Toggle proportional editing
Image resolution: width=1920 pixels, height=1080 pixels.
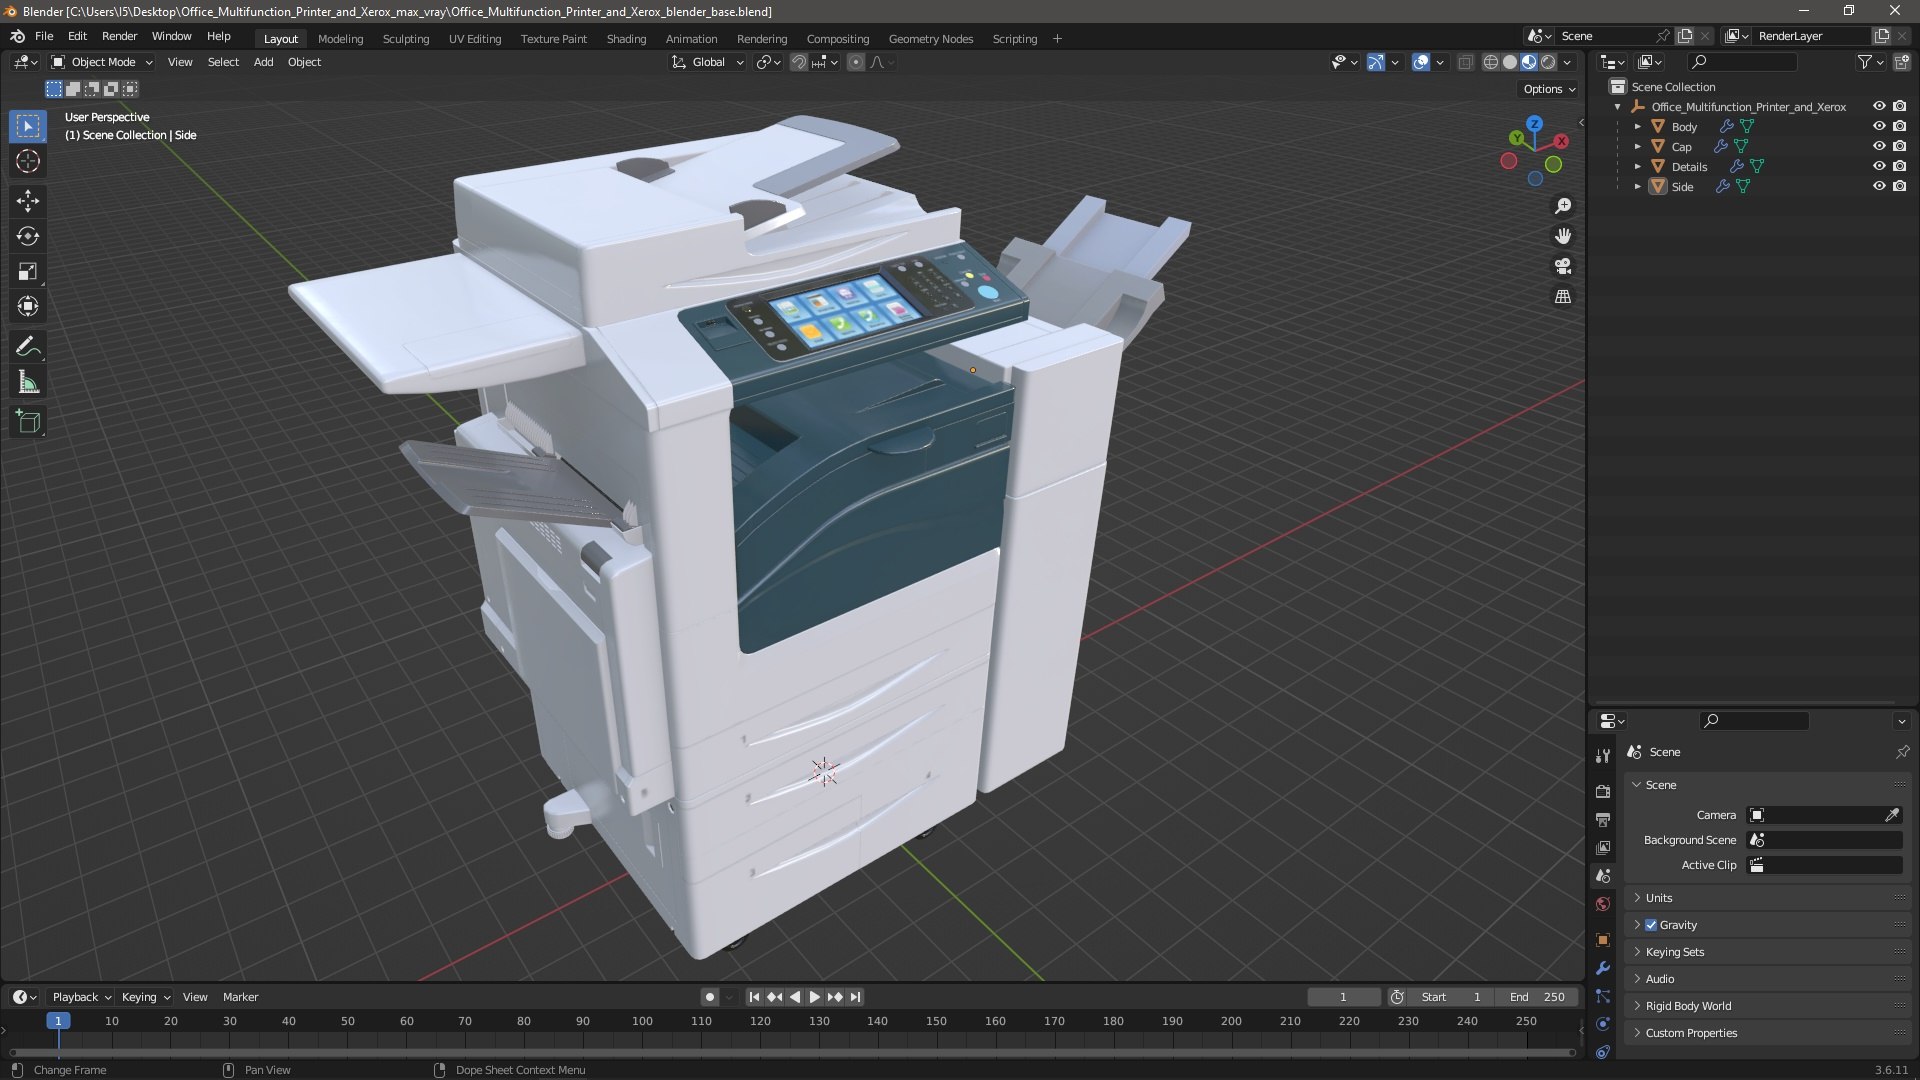tap(855, 62)
